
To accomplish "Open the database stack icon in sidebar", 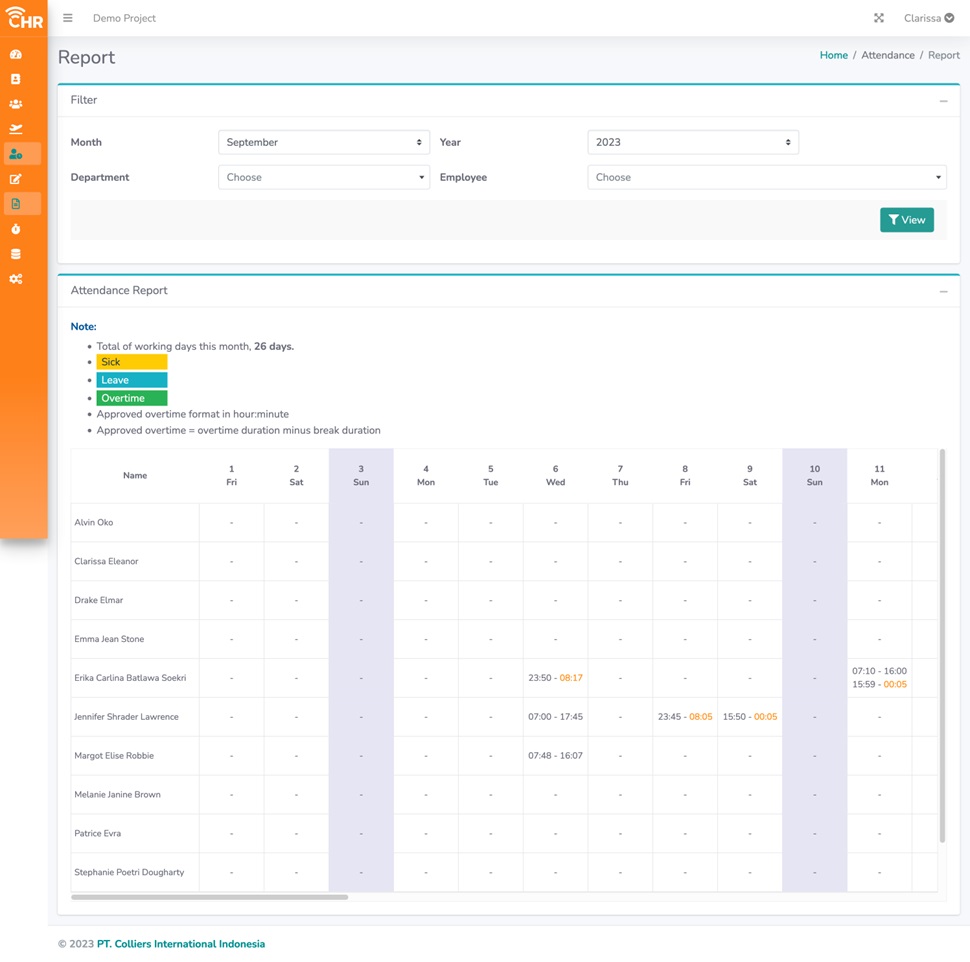I will [x=16, y=254].
